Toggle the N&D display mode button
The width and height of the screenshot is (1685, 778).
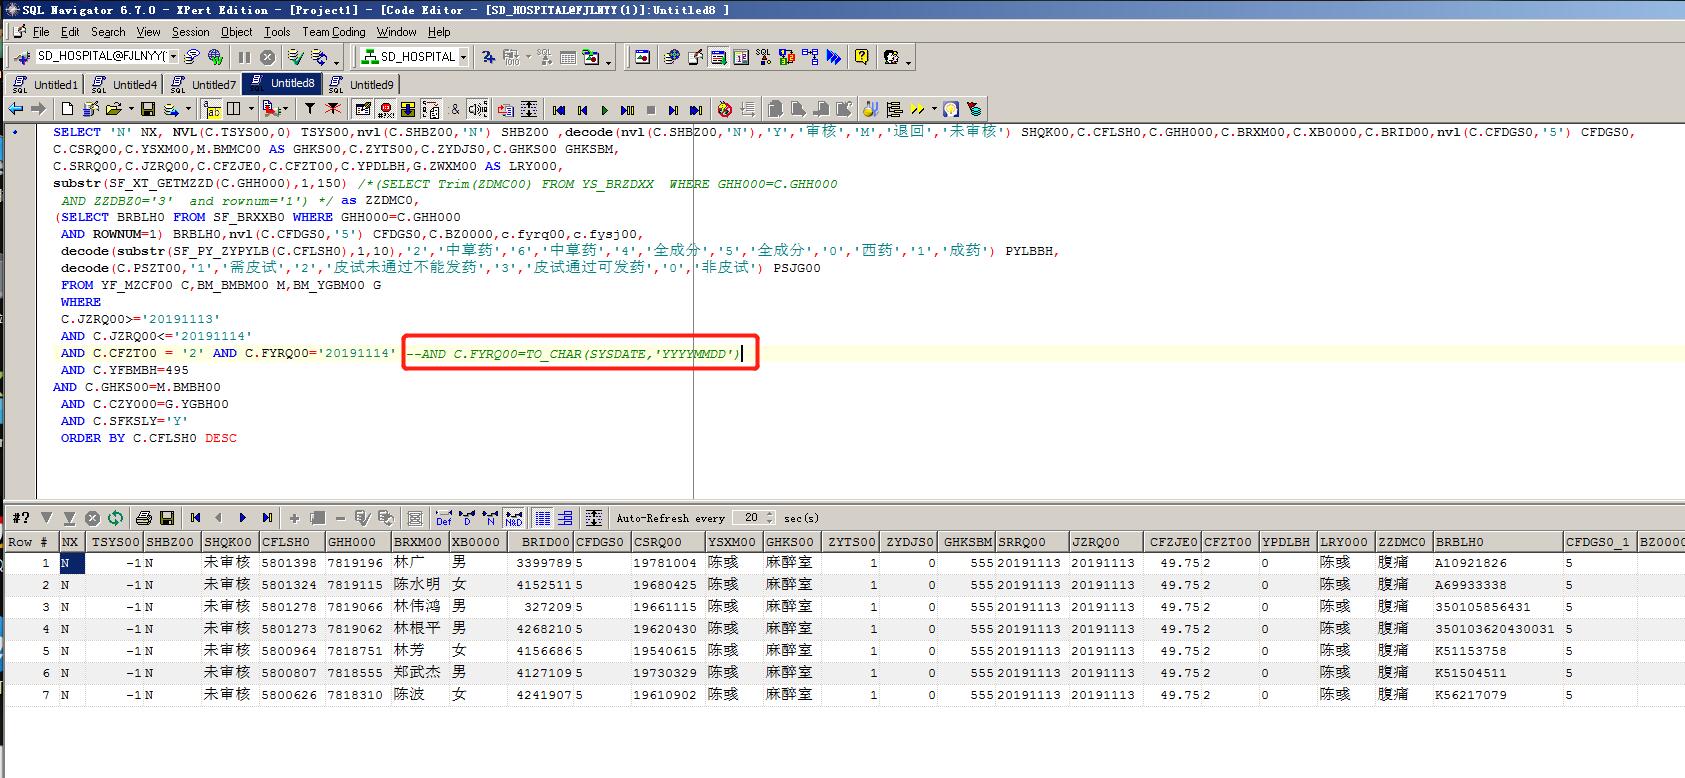513,518
